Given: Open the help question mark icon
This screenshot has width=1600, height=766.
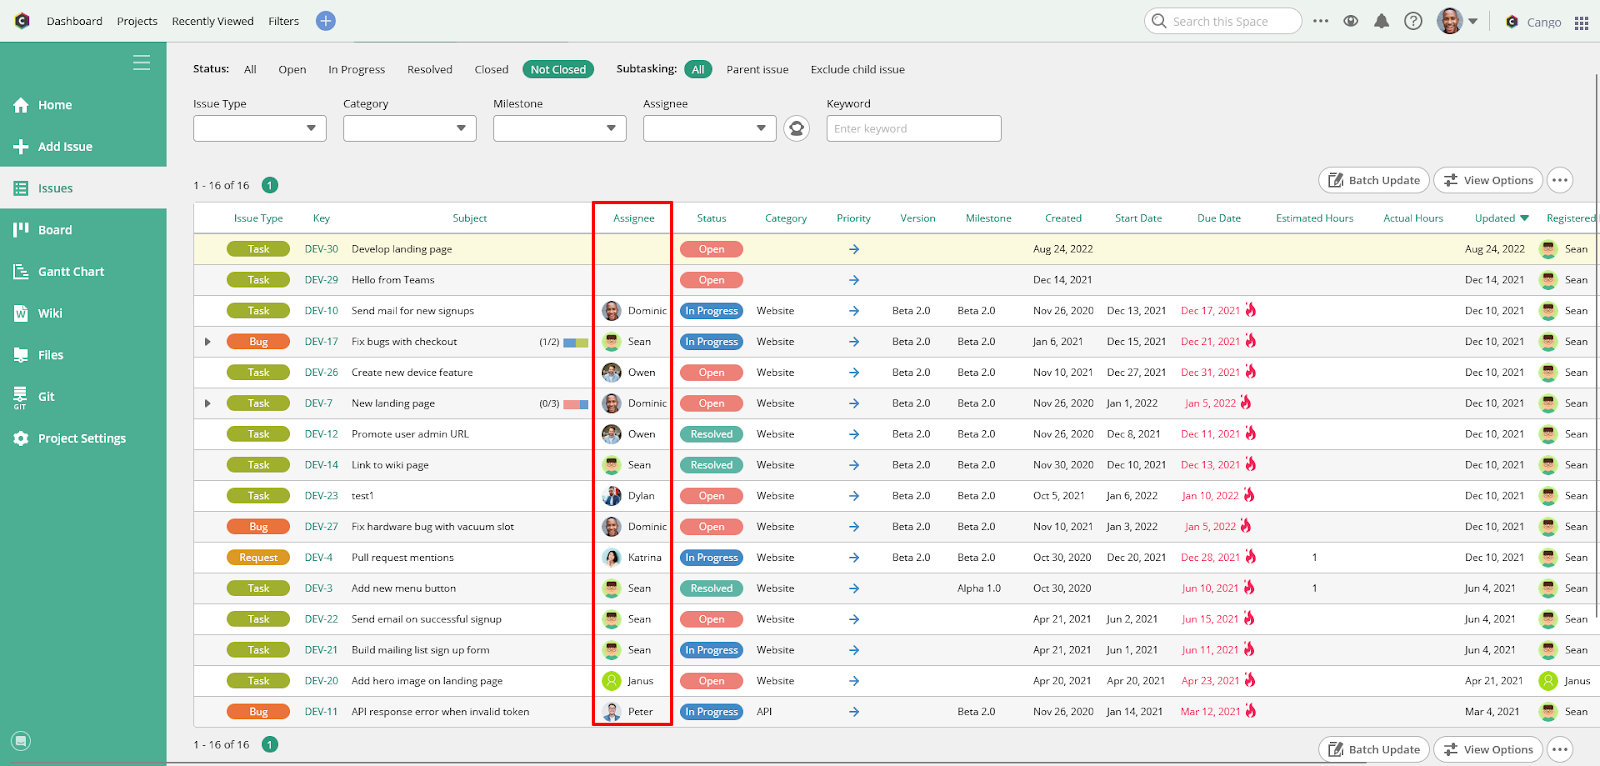Looking at the screenshot, I should tap(1413, 21).
